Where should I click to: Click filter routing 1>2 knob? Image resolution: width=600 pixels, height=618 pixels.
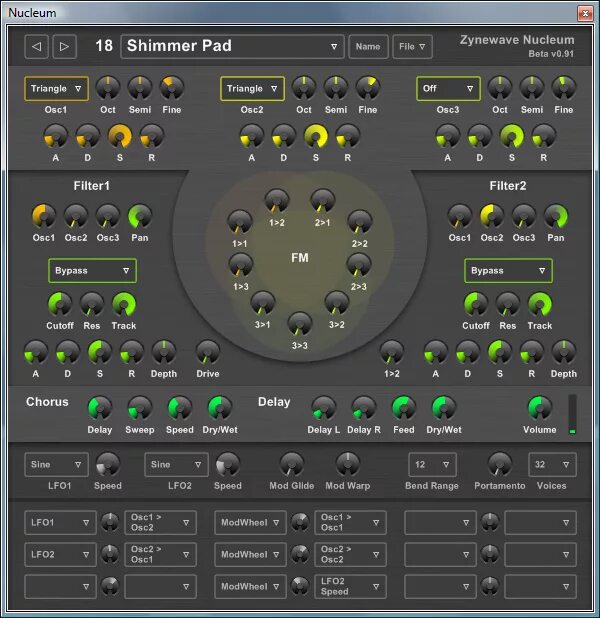tap(392, 352)
